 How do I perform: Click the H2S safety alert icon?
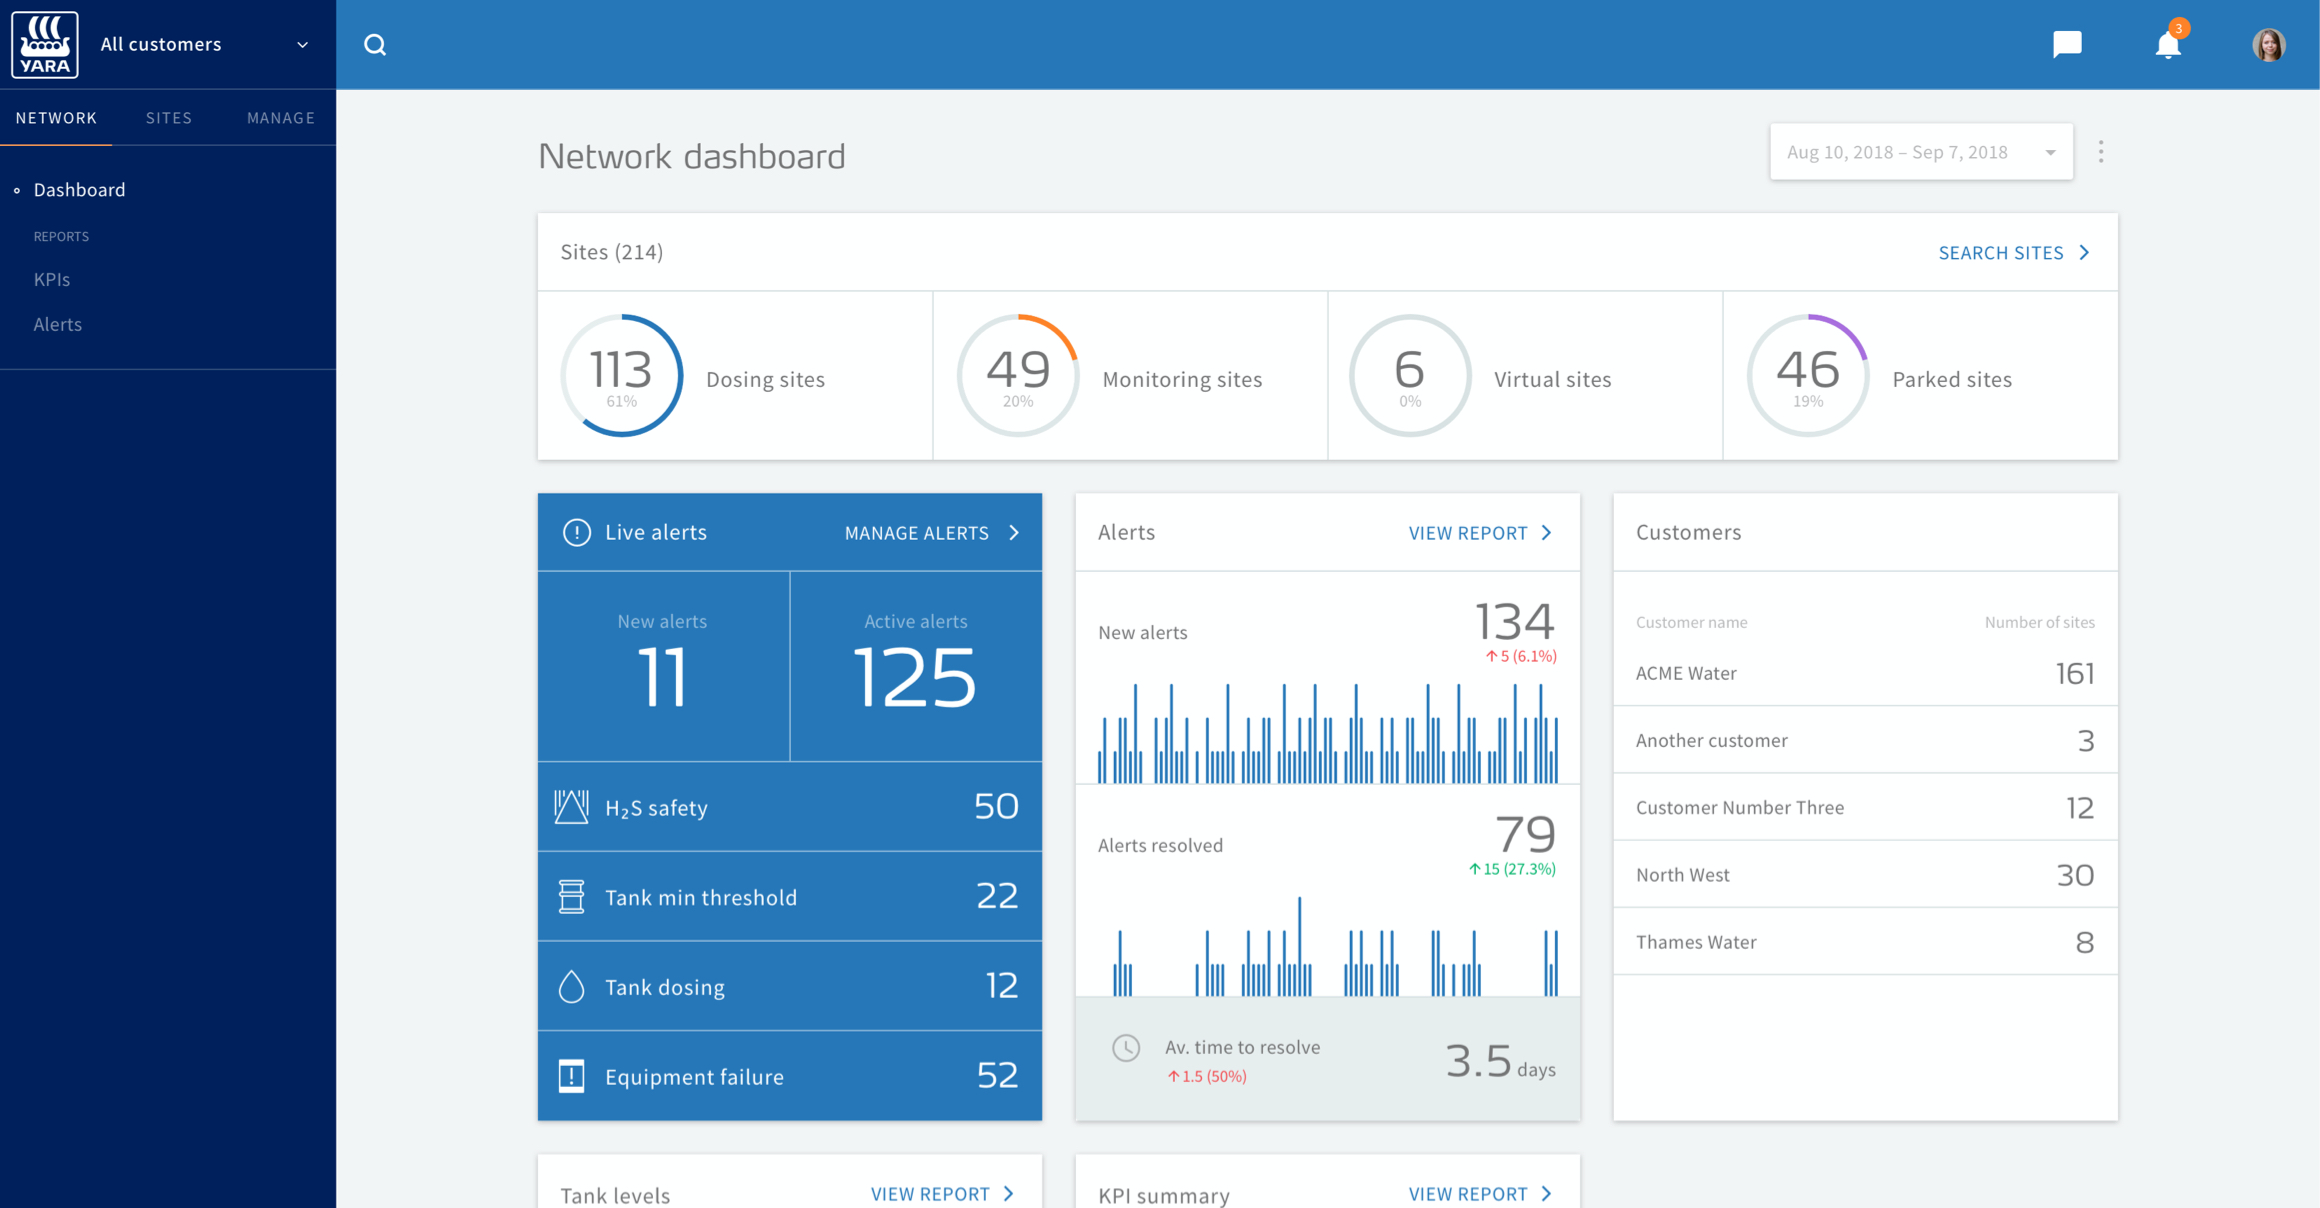click(571, 807)
